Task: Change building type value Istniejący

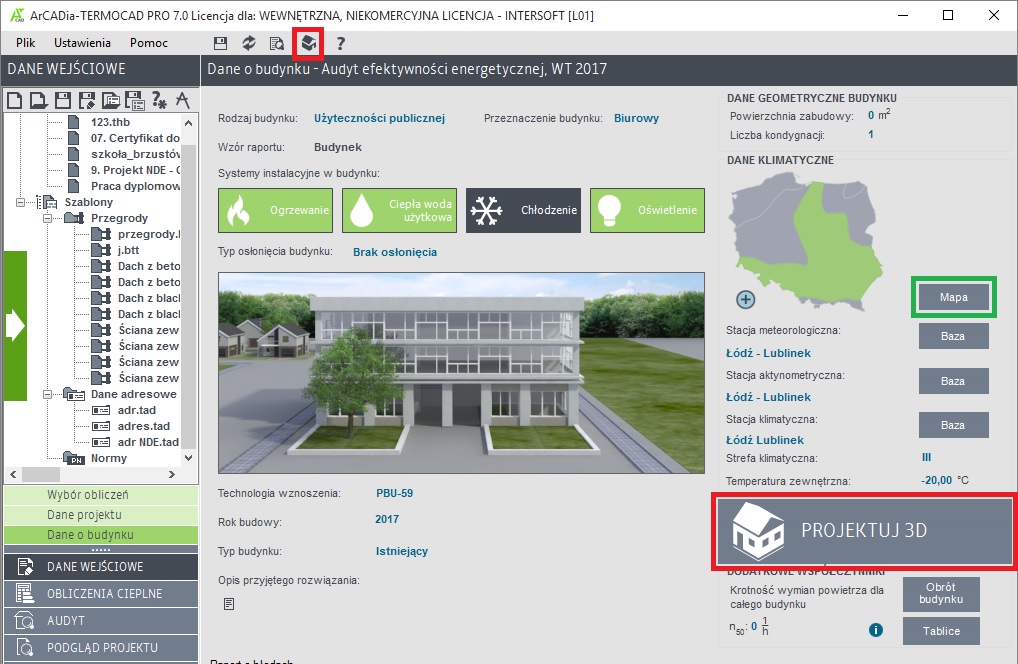Action: (402, 551)
